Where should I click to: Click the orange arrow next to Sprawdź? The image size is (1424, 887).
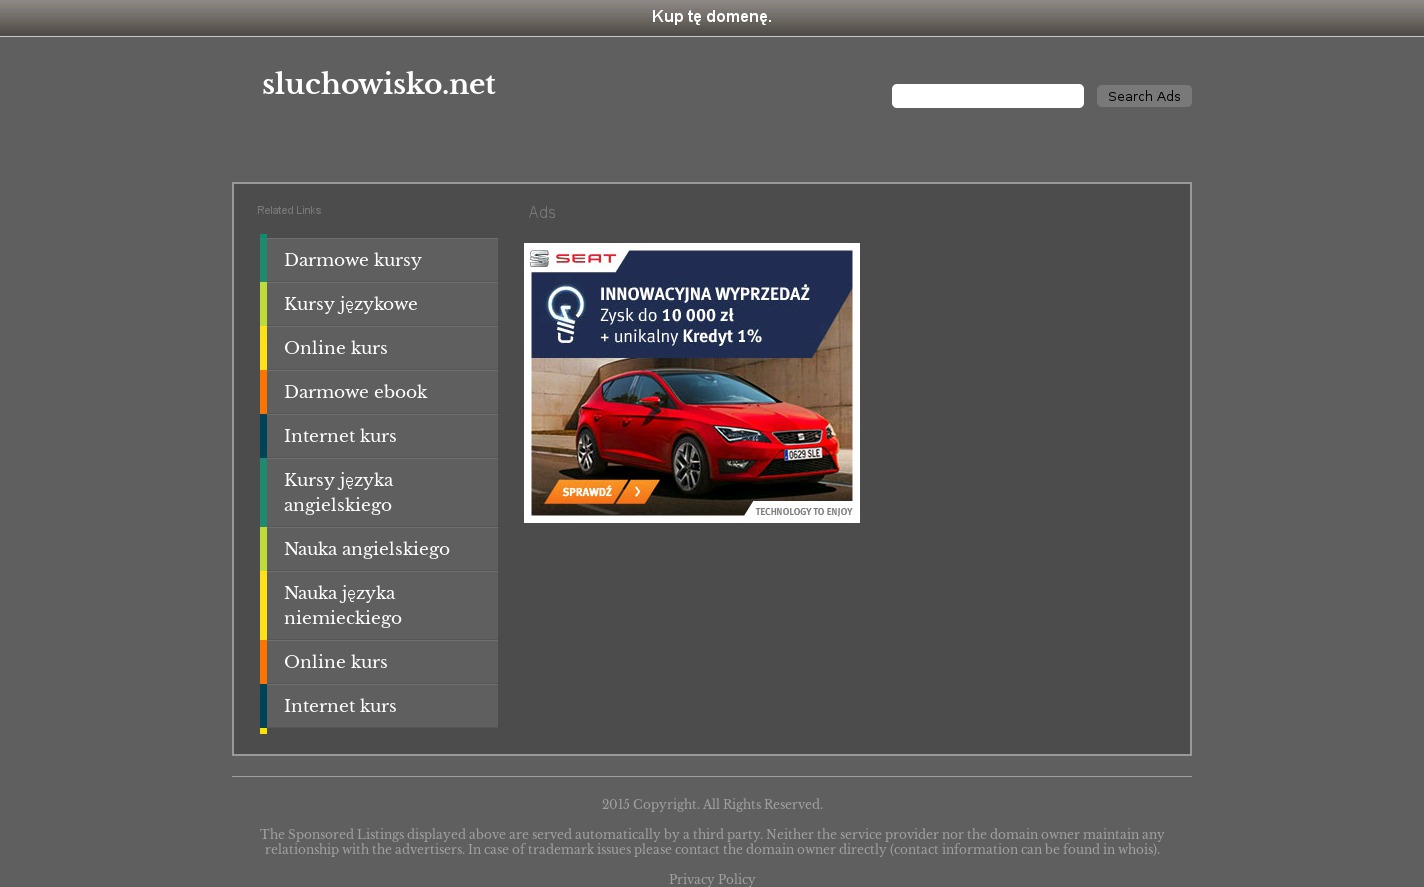pos(637,492)
